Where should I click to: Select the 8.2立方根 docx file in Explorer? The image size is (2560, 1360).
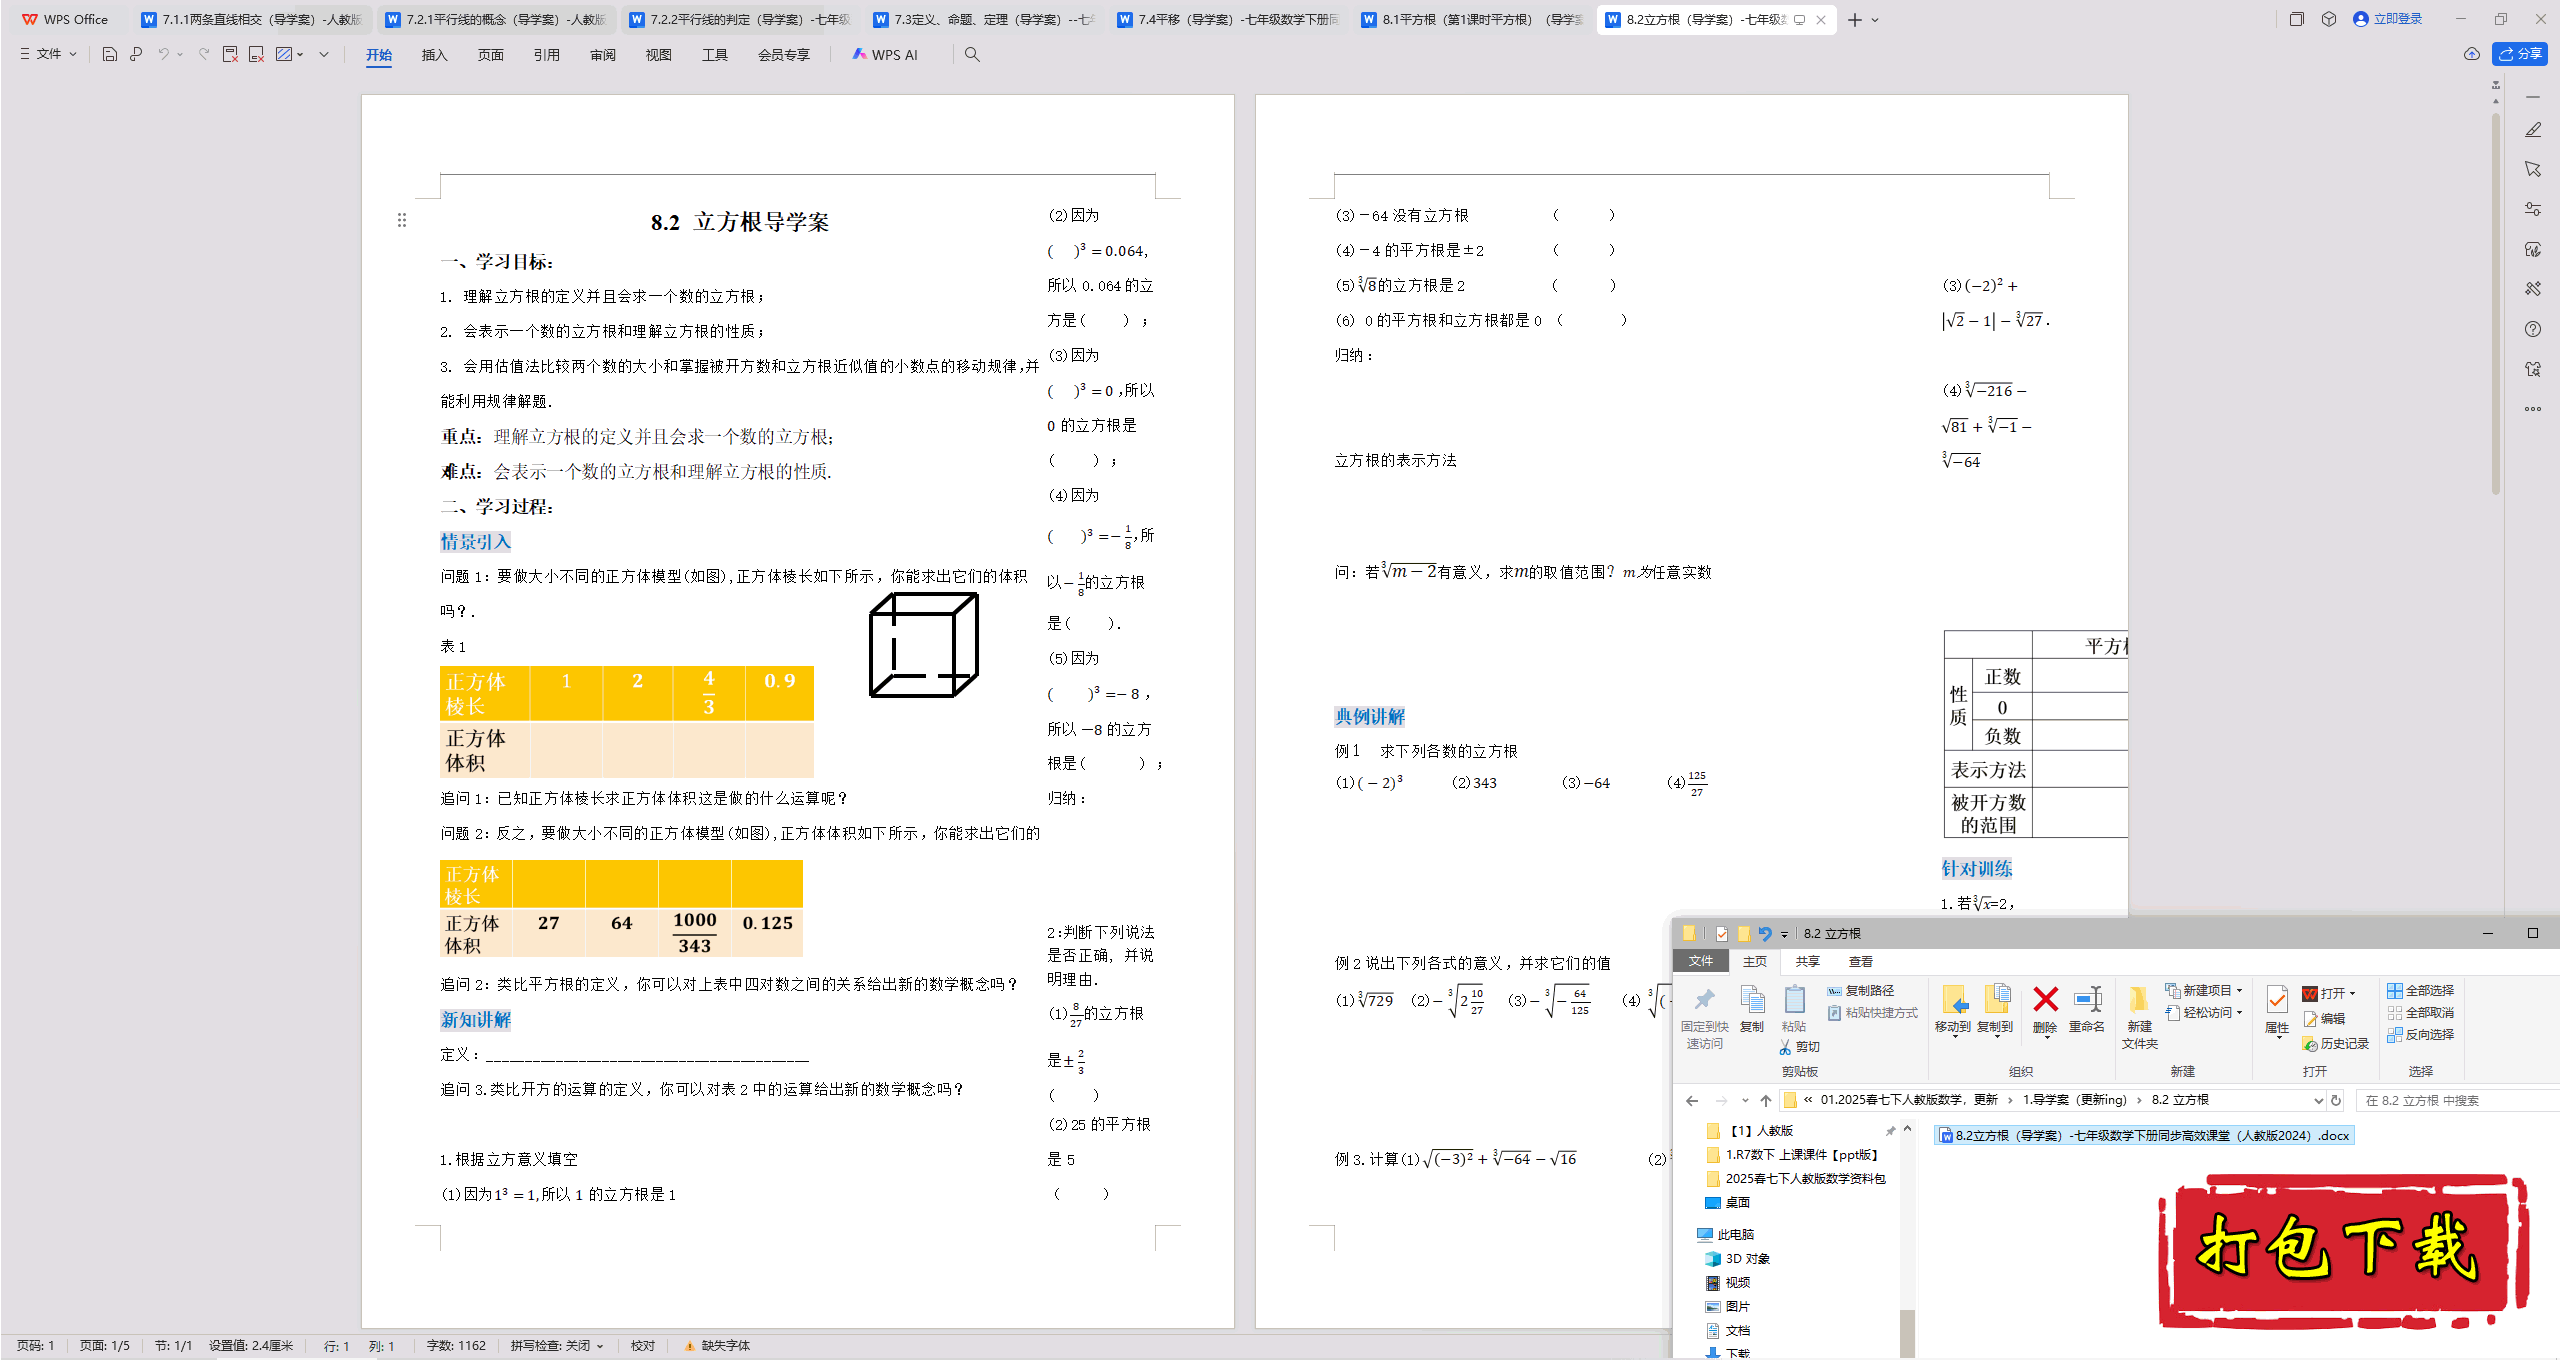click(x=2144, y=1136)
